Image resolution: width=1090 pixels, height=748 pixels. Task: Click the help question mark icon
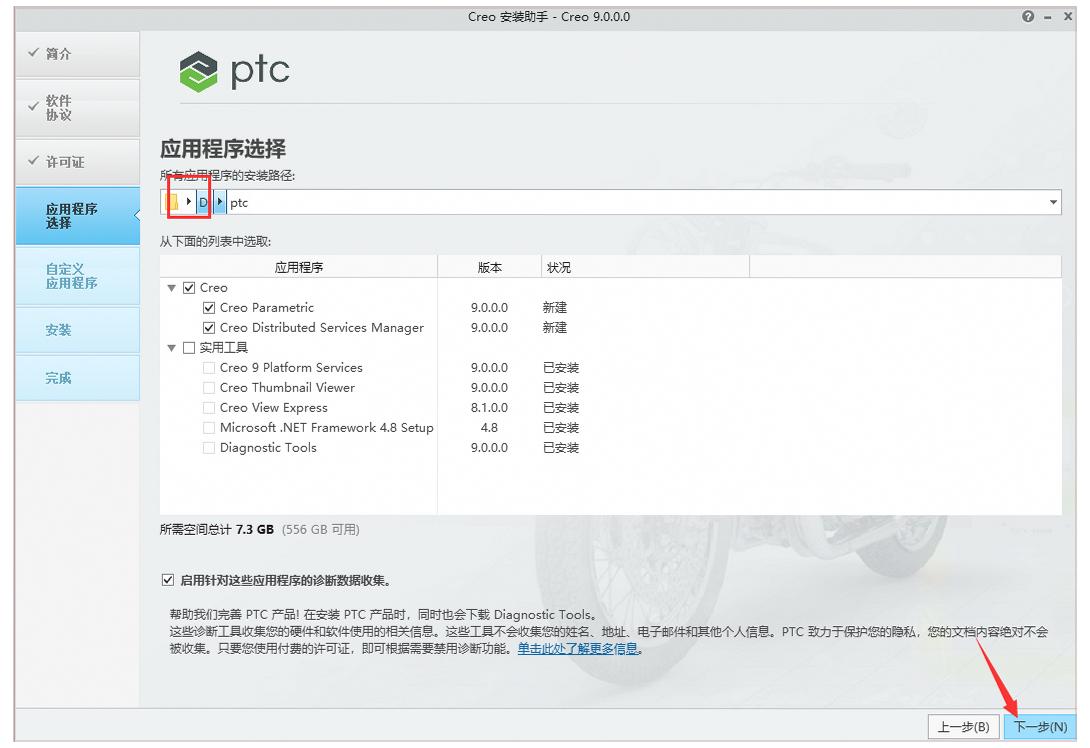tap(1028, 17)
